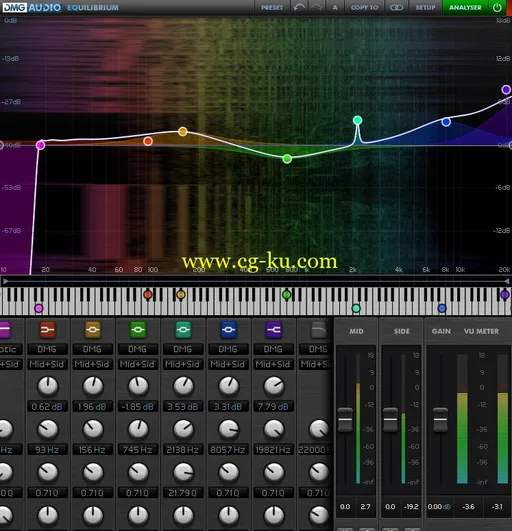Image resolution: width=512 pixels, height=531 pixels.
Task: Click the DMG Audio logo
Action: click(32, 7)
